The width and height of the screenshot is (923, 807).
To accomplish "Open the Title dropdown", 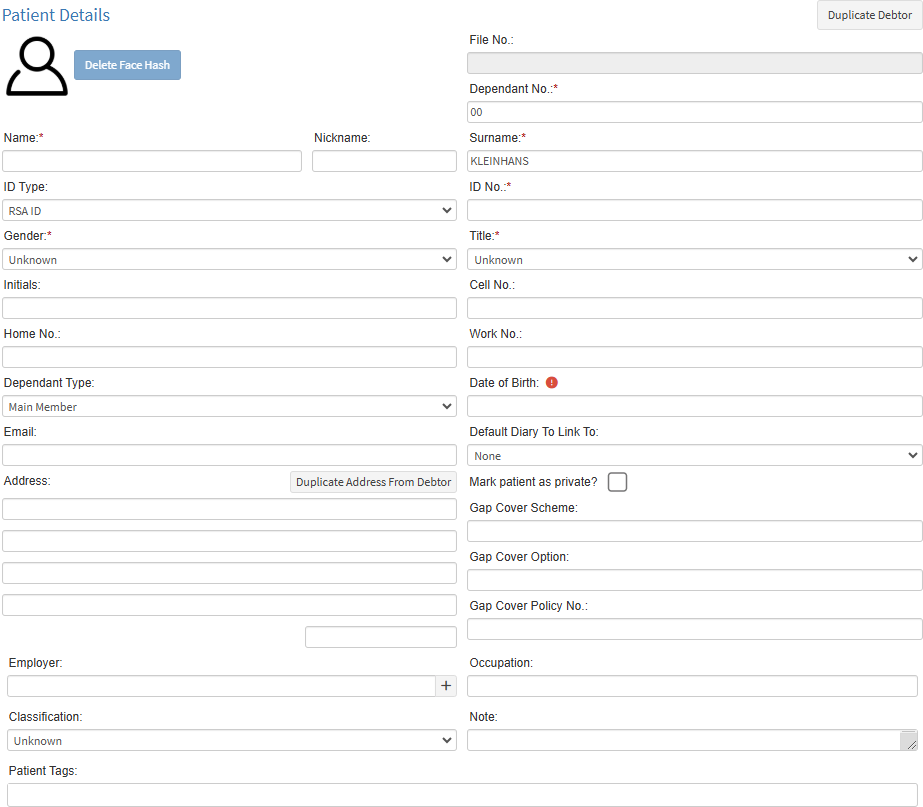I will click(x=694, y=260).
